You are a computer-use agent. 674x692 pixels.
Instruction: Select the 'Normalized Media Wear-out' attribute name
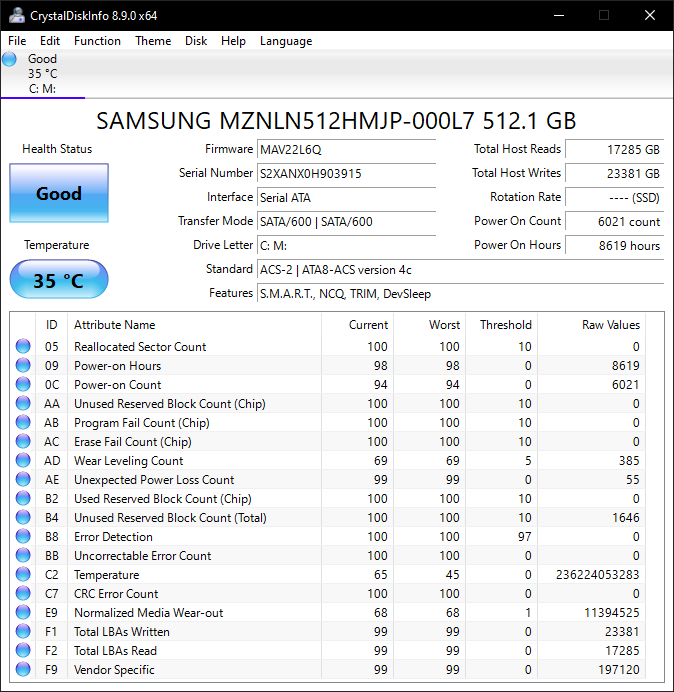click(148, 613)
